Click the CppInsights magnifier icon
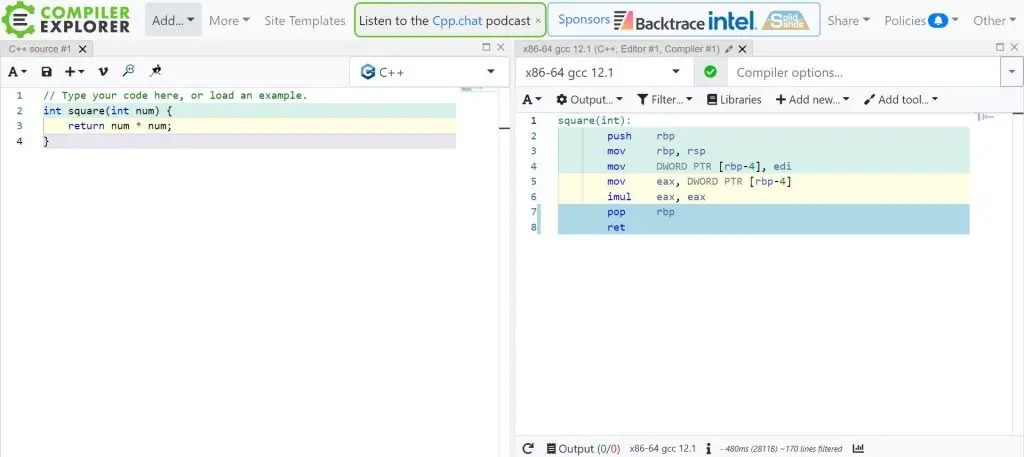This screenshot has width=1024, height=457. coord(129,71)
